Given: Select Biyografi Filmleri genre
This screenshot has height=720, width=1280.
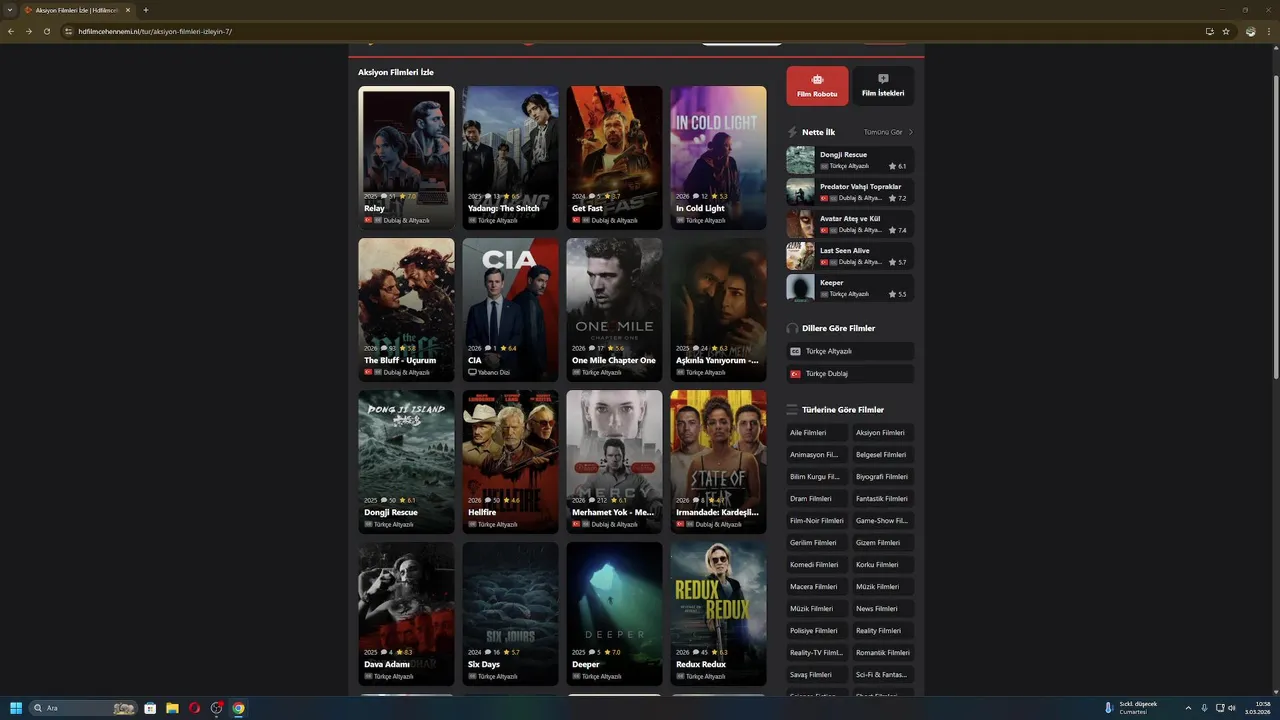Looking at the screenshot, I should [883, 477].
